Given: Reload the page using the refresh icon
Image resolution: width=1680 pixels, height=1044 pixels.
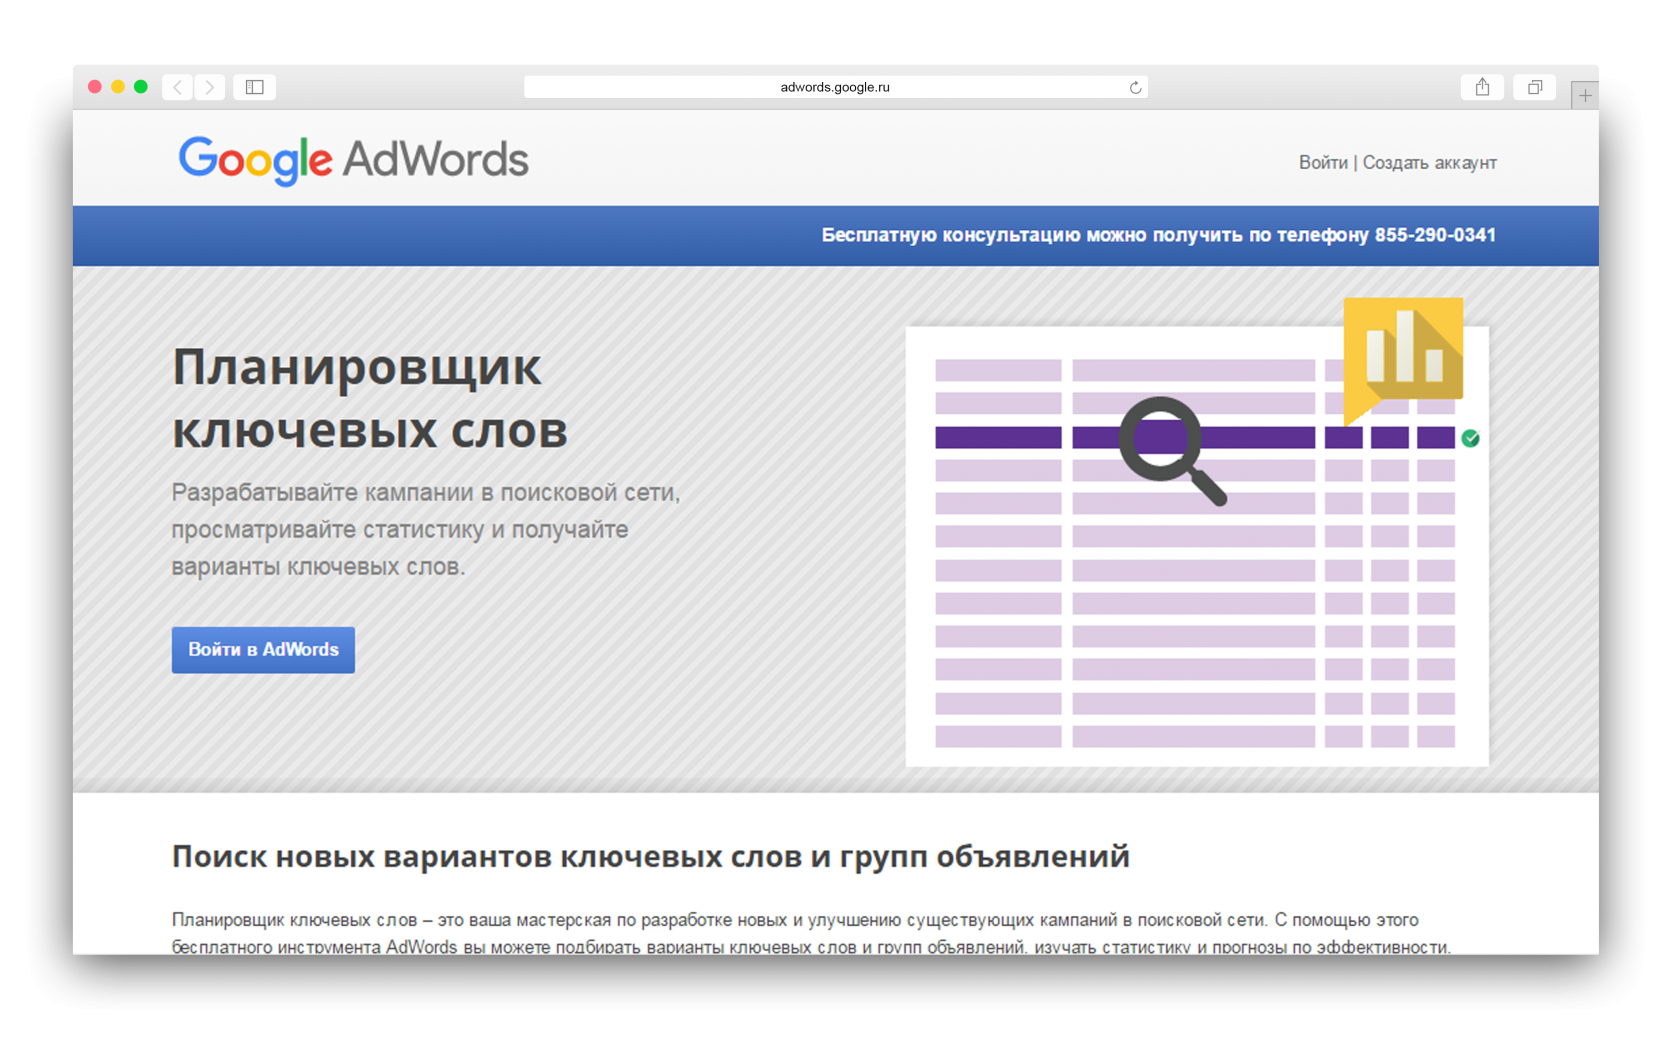Looking at the screenshot, I should pyautogui.click(x=1135, y=88).
